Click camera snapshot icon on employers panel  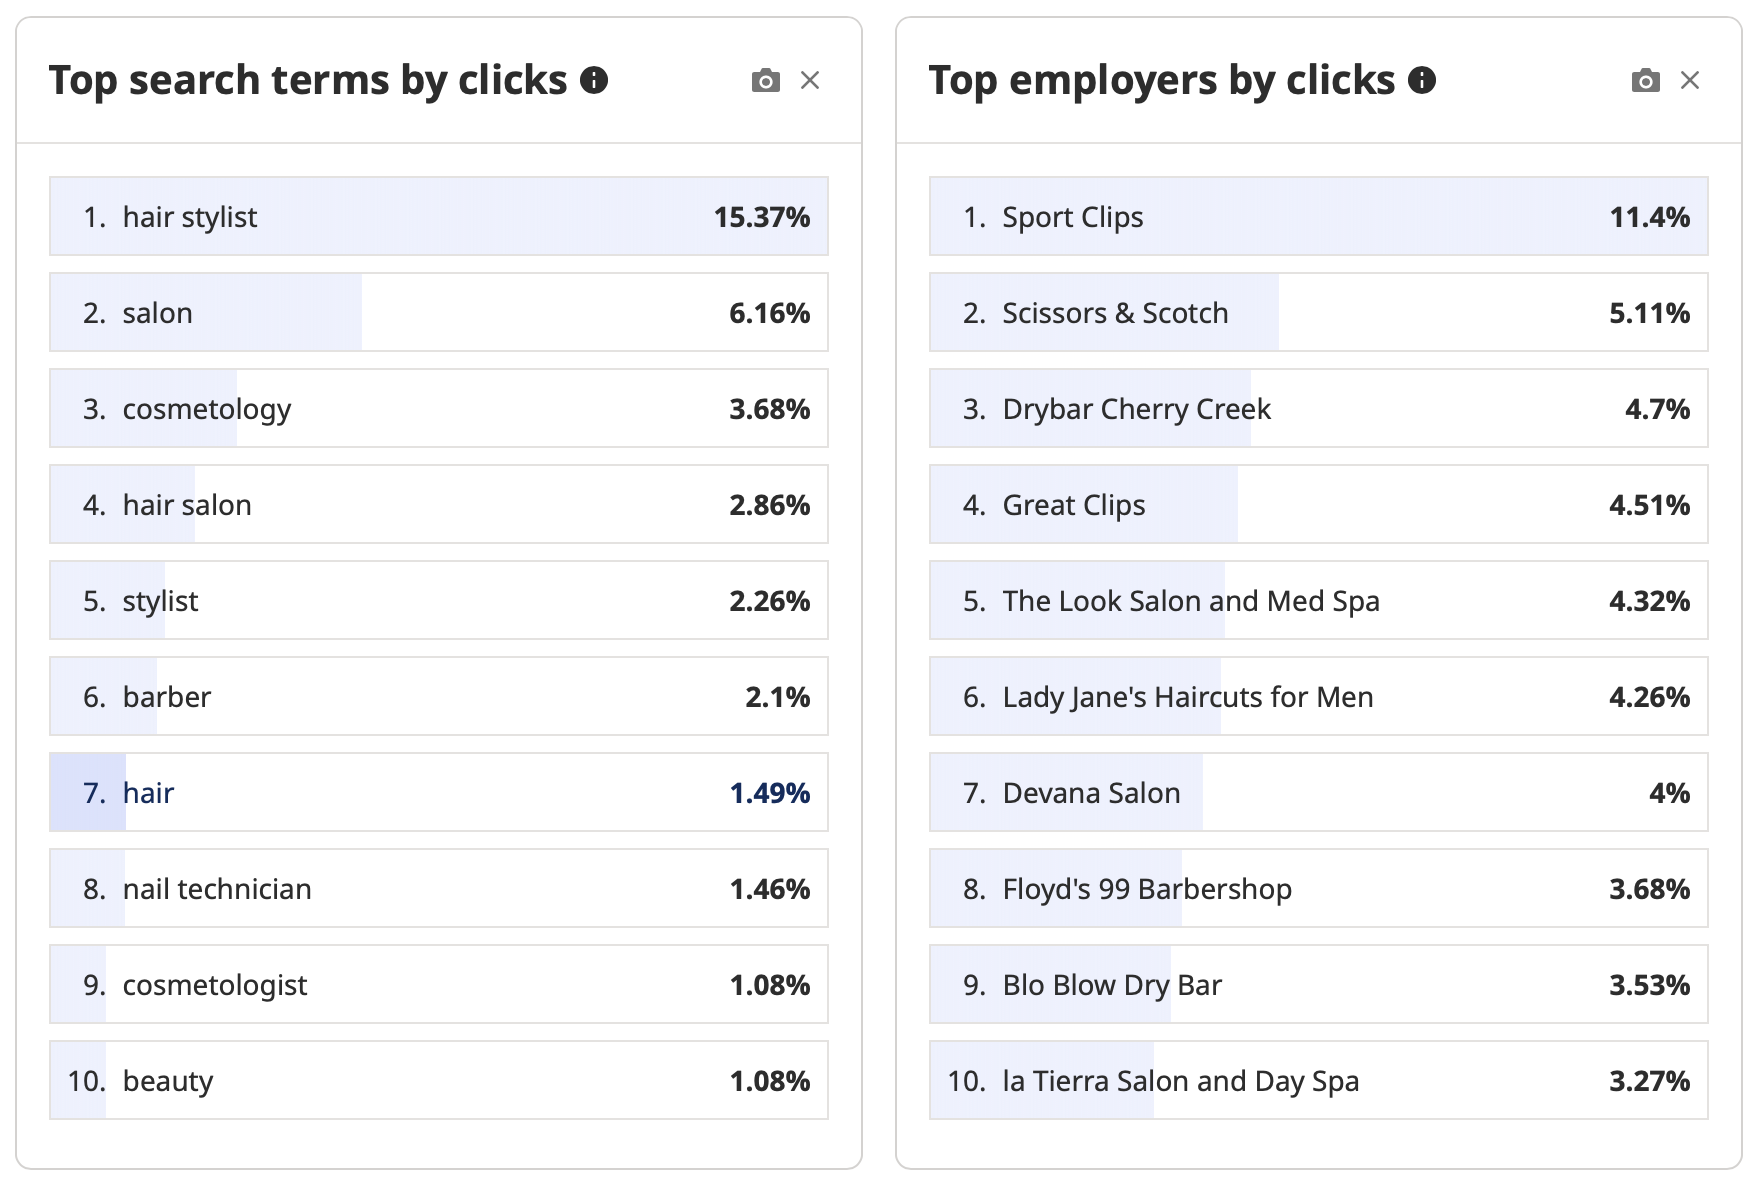pos(1646,80)
